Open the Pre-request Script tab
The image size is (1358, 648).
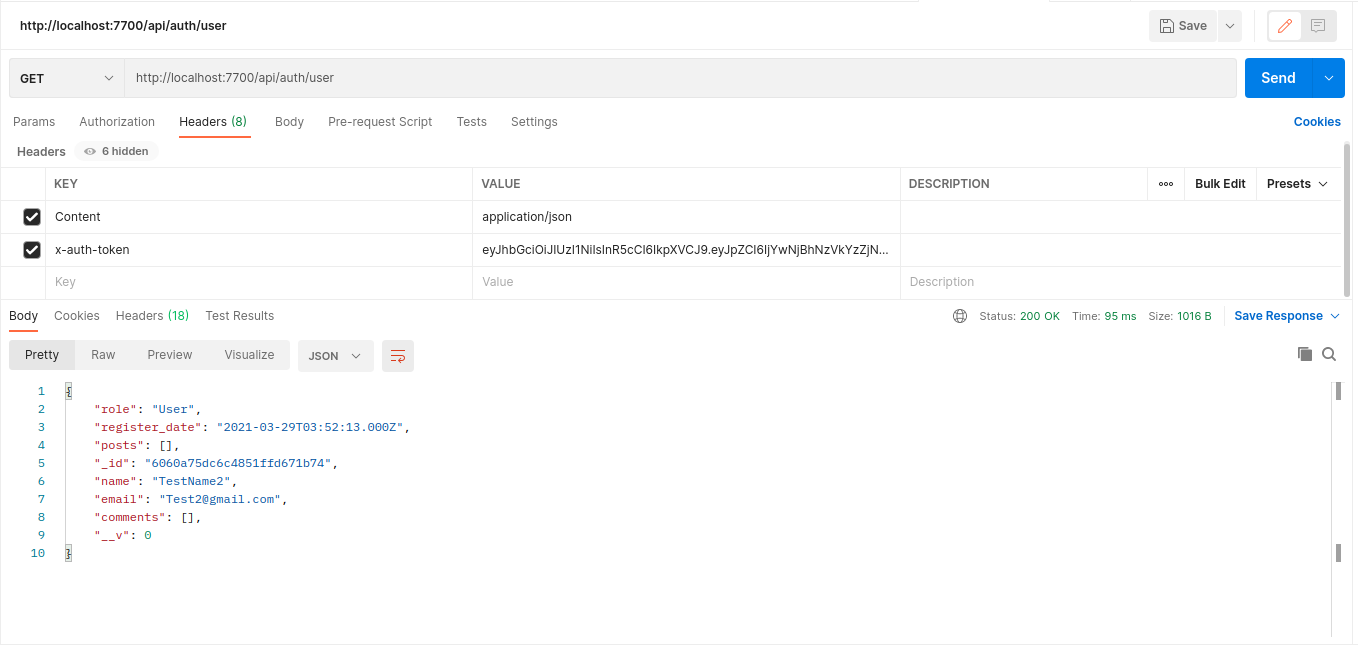380,122
